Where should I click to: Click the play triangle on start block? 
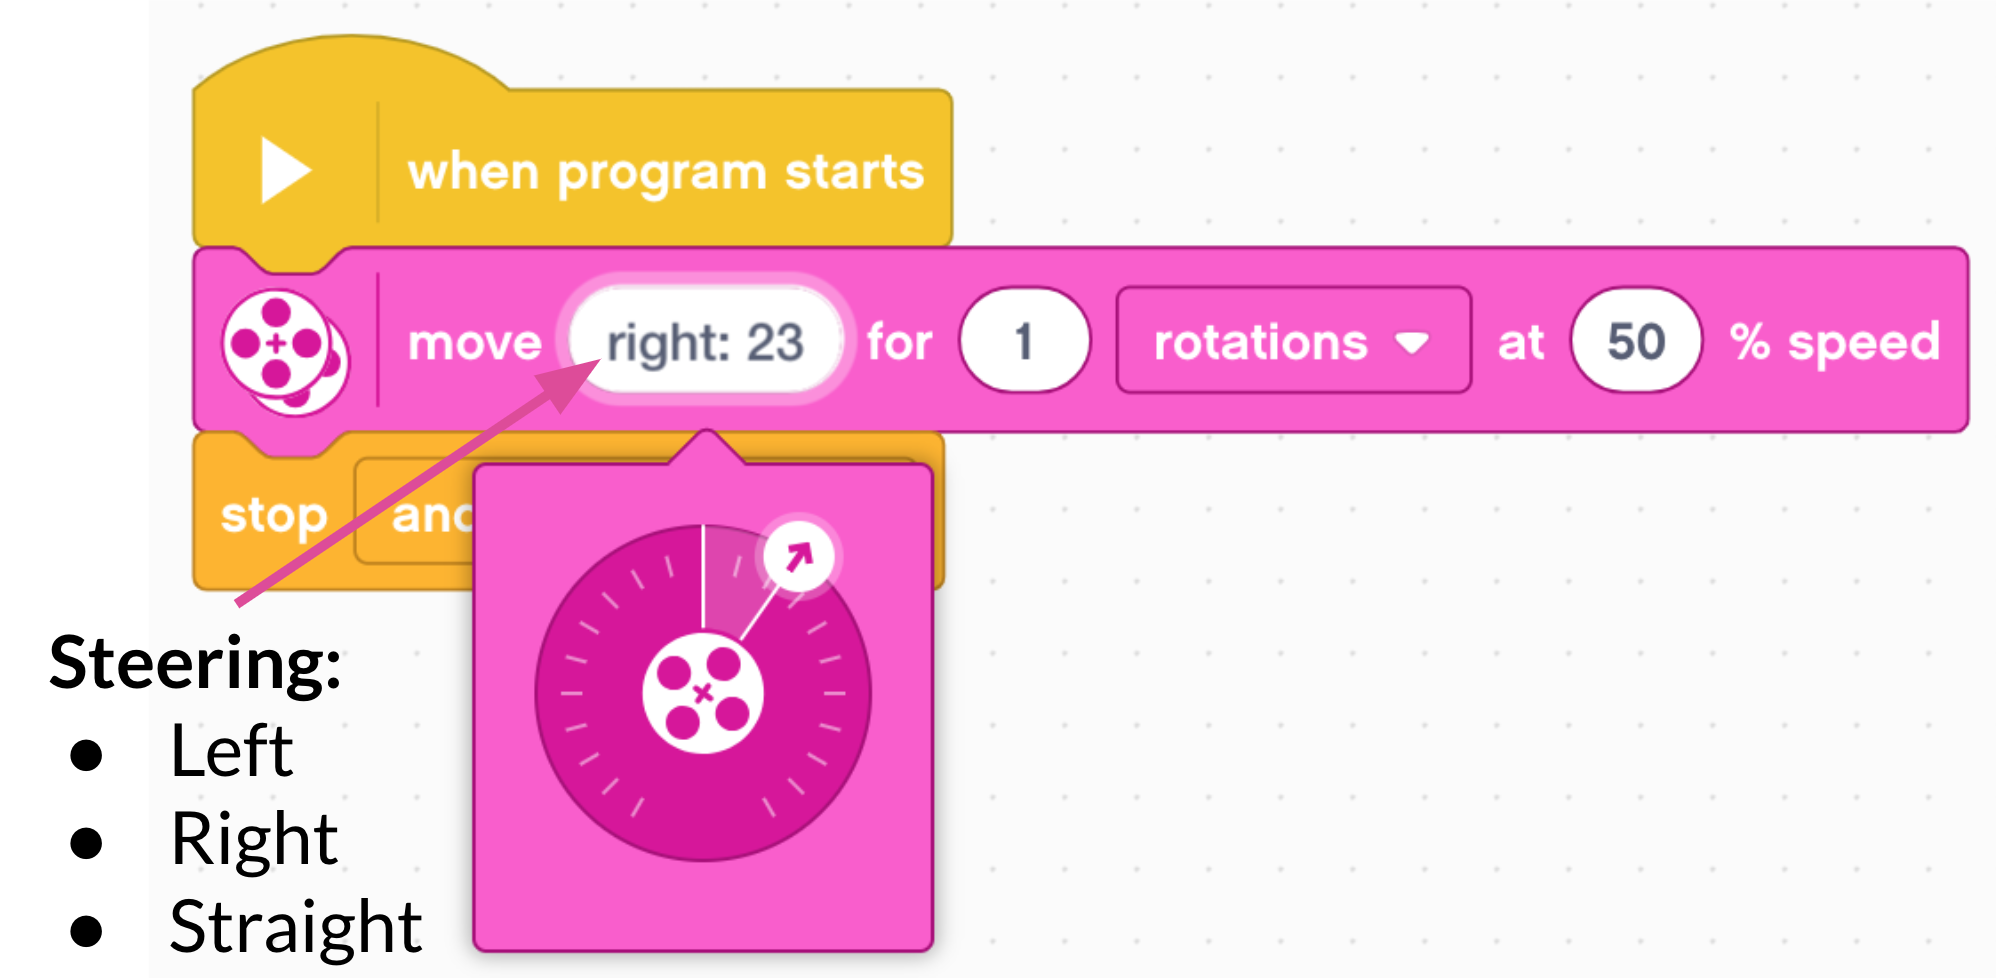coord(285,171)
